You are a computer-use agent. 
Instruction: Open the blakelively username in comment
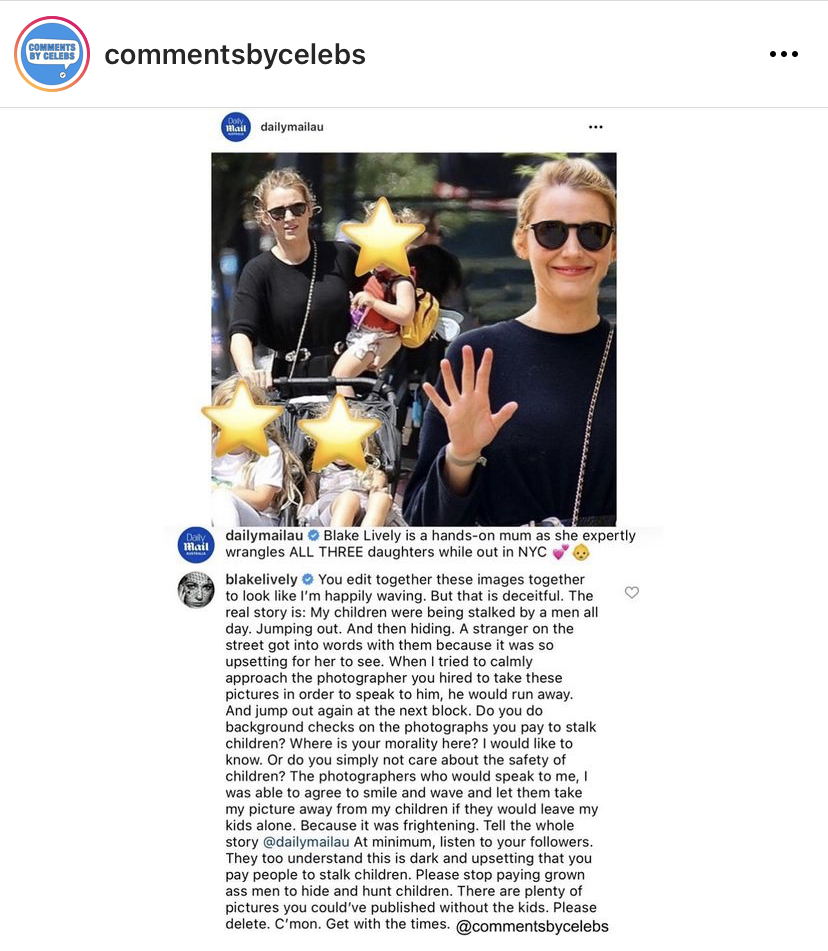tap(261, 579)
